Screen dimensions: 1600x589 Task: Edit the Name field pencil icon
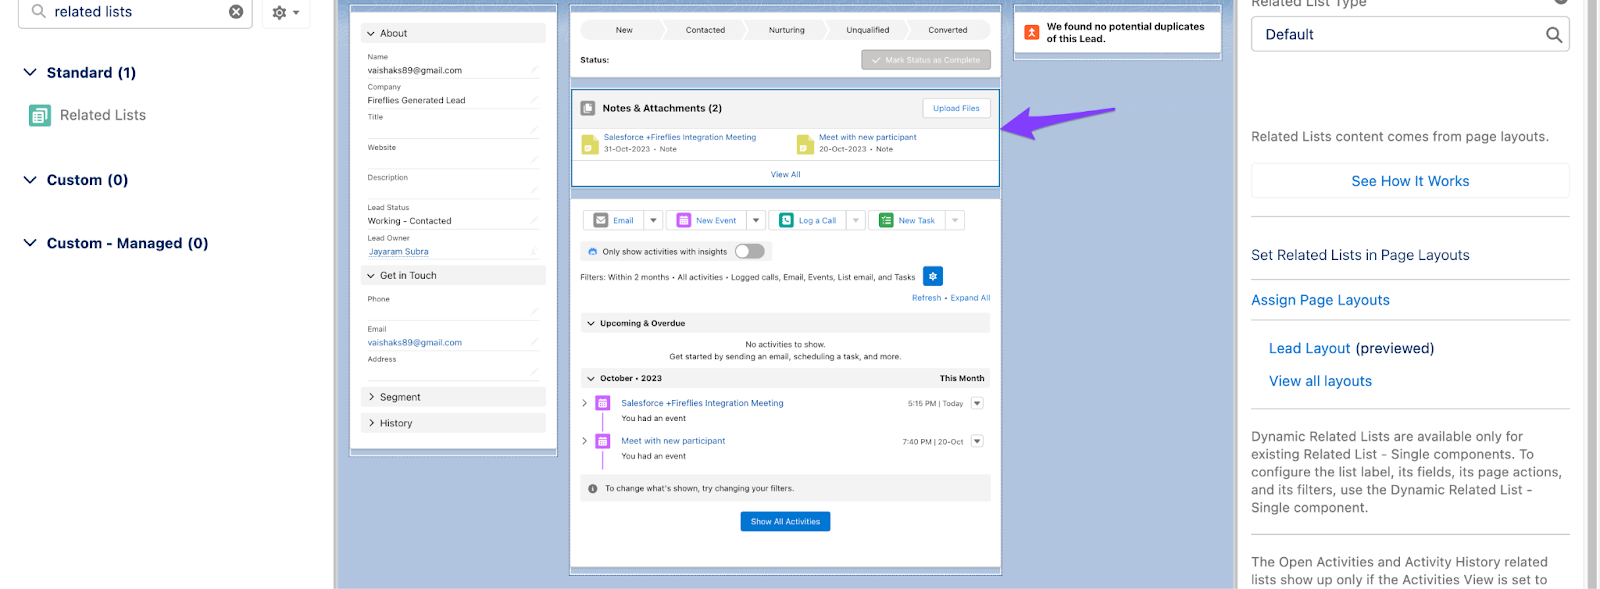534,70
